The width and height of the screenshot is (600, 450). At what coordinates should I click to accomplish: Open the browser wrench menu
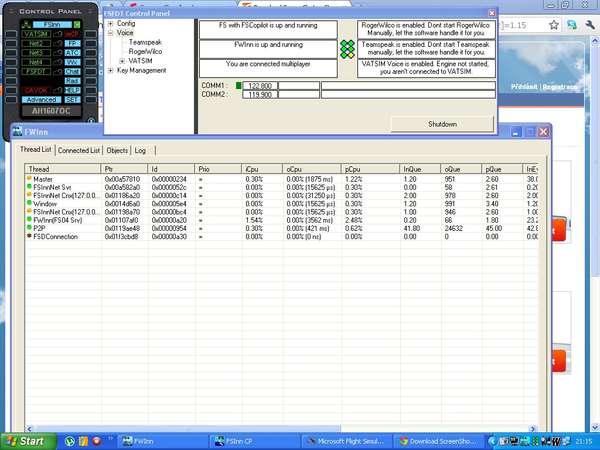pyautogui.click(x=590, y=25)
